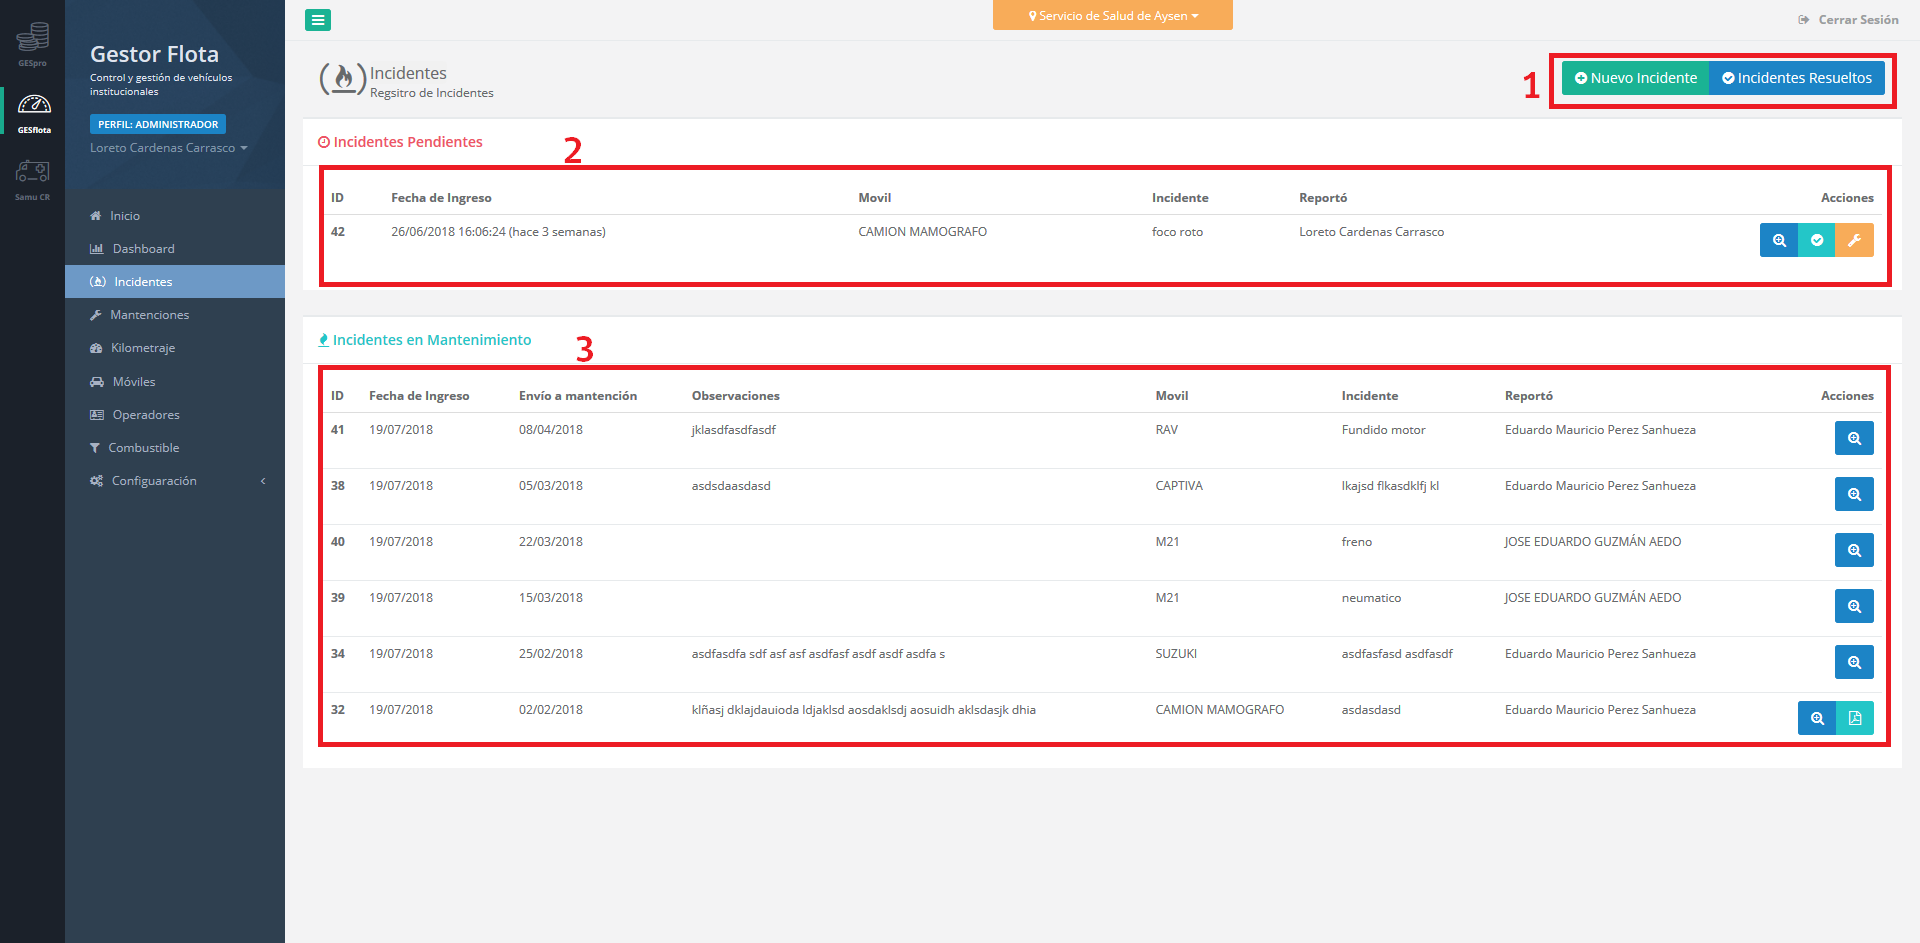Expand the Configuaración sidebar submenu
Screen dimensions: 1920x943
tap(175, 481)
